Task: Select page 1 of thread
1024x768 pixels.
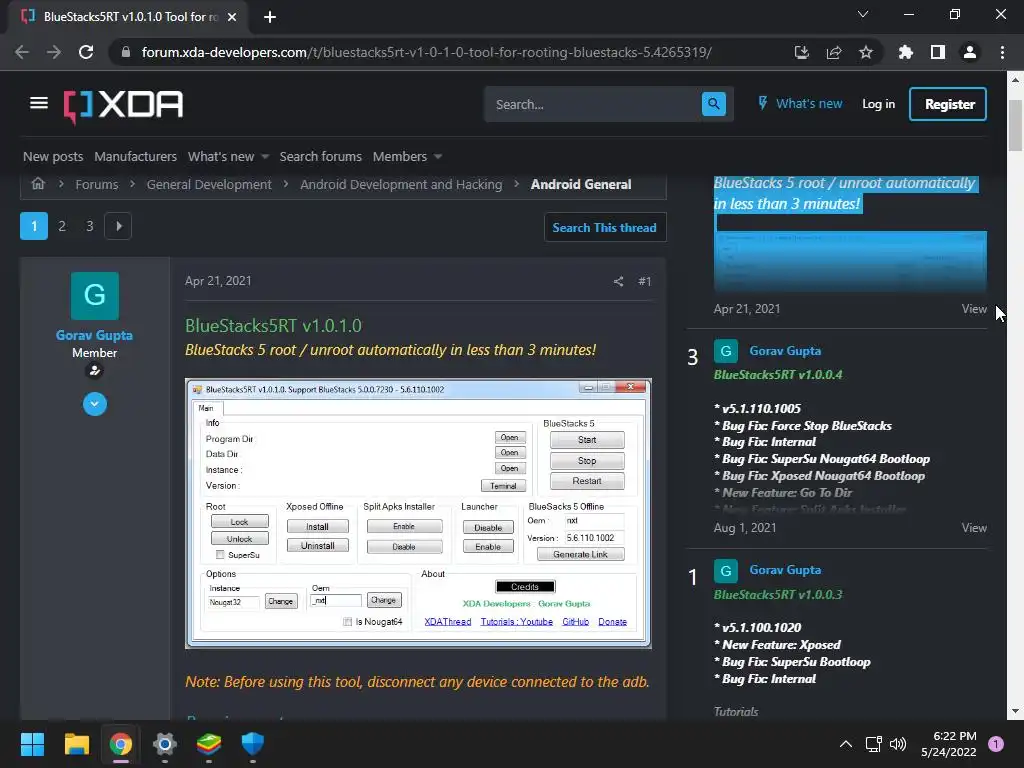Action: point(34,226)
